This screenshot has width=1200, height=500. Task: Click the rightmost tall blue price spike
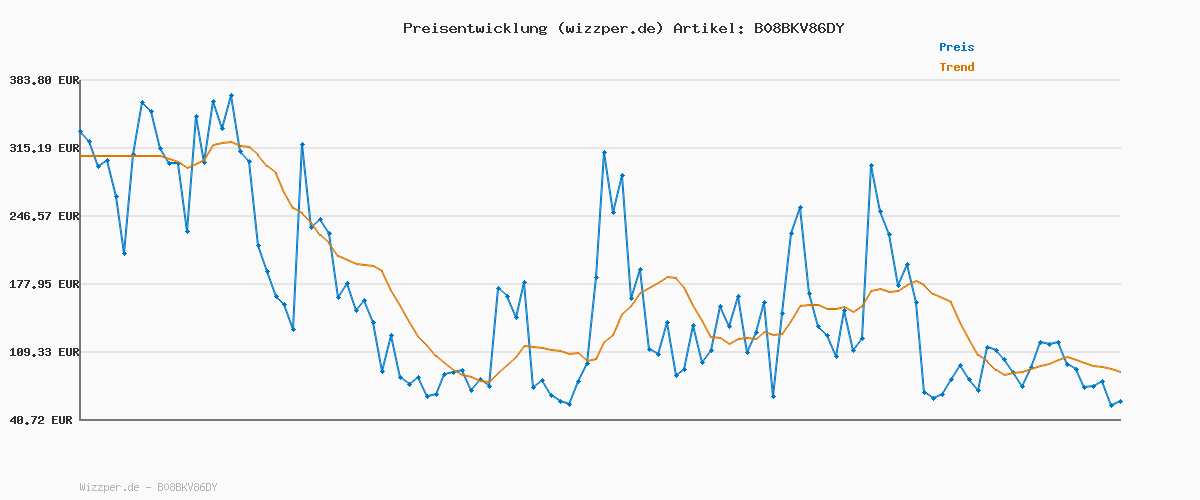click(872, 165)
